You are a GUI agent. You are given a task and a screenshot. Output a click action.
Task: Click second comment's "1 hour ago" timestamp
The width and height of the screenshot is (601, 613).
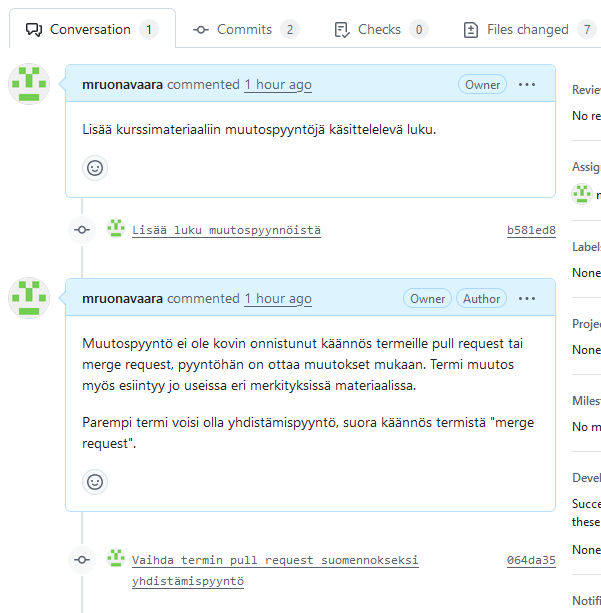pyautogui.click(x=278, y=299)
